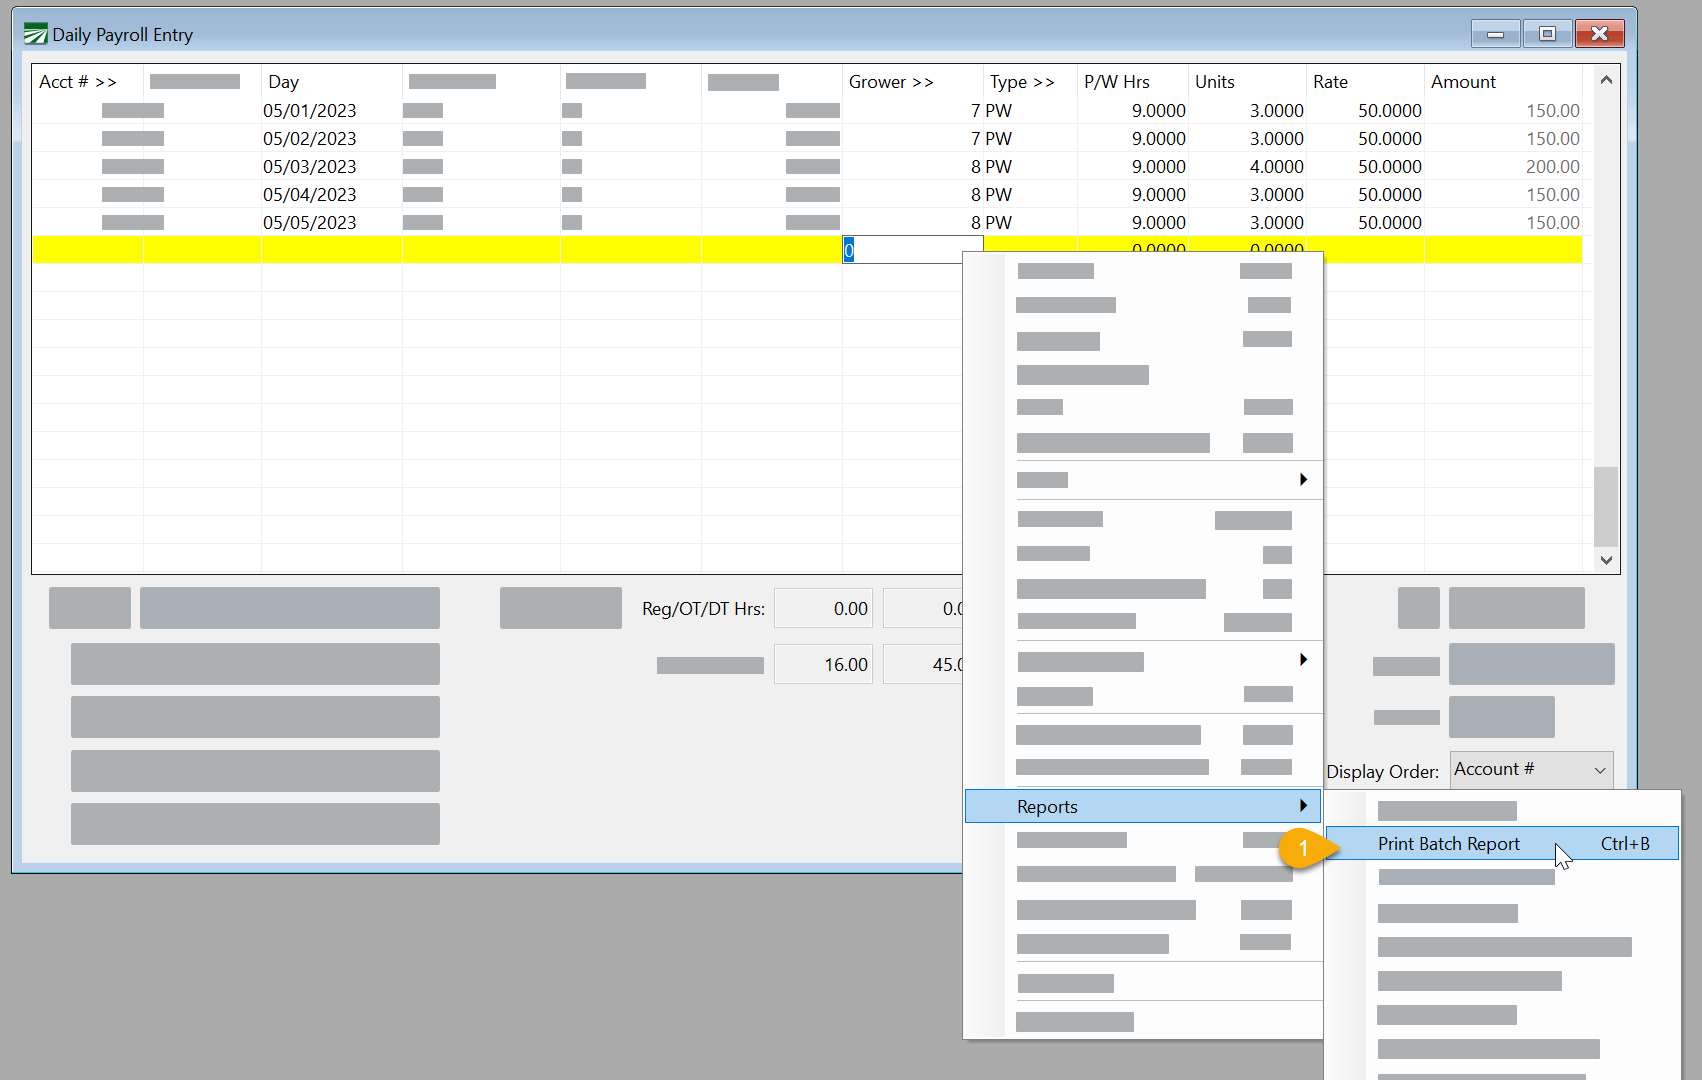Click the grid's scroll down arrow
Viewport: 1702px width, 1080px height.
1606,560
